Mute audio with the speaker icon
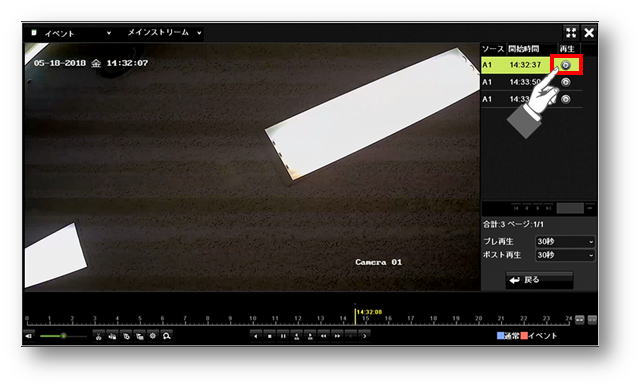This screenshot has width=641, height=389. click(x=29, y=336)
